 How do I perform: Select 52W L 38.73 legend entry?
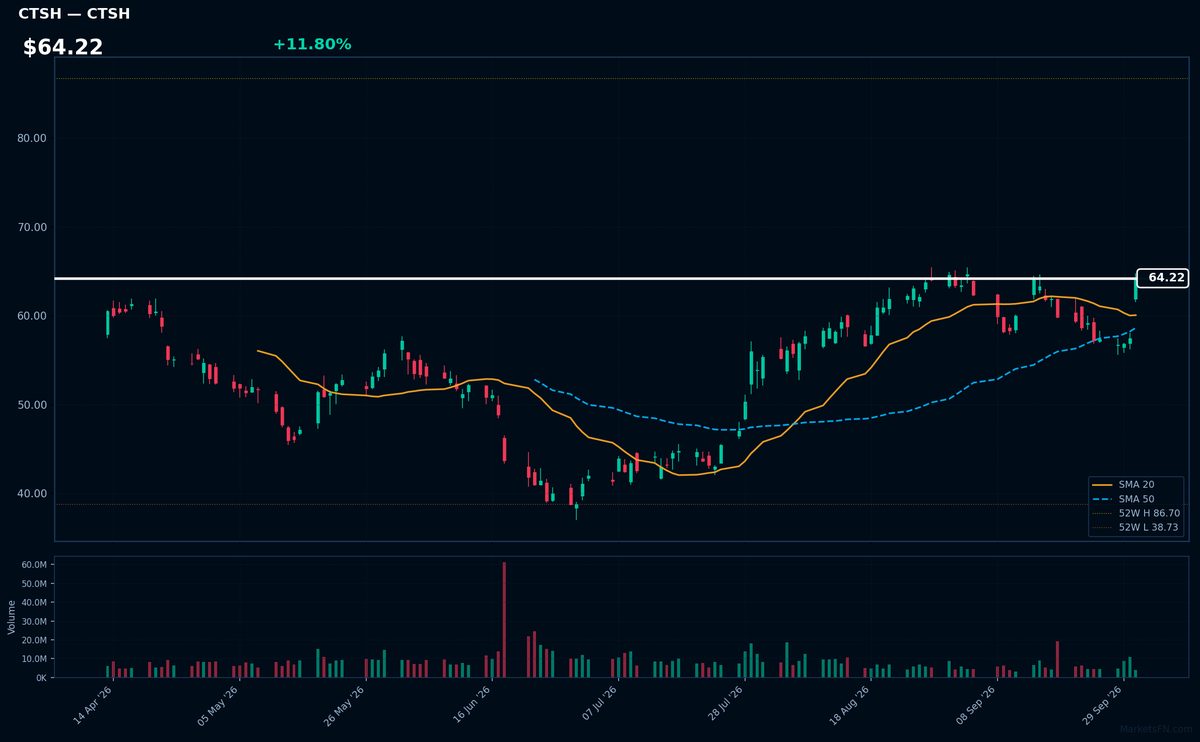click(1136, 527)
